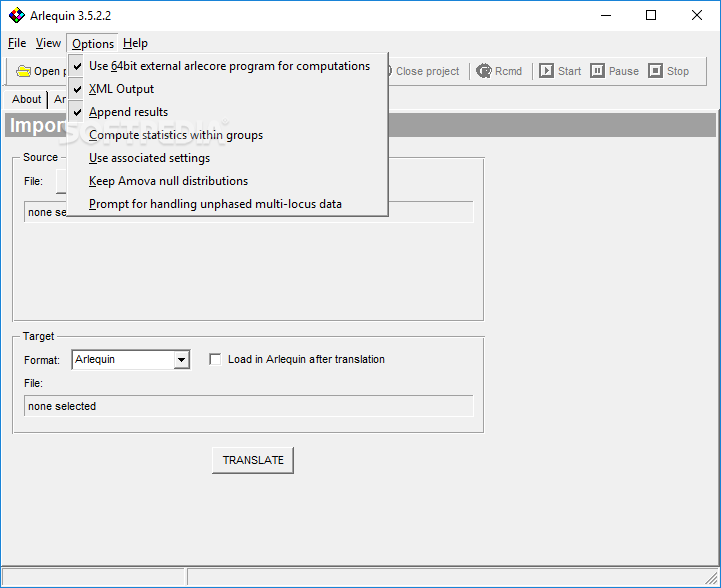
Task: Toggle Use 64bit external arlecore program option
Action: [228, 66]
